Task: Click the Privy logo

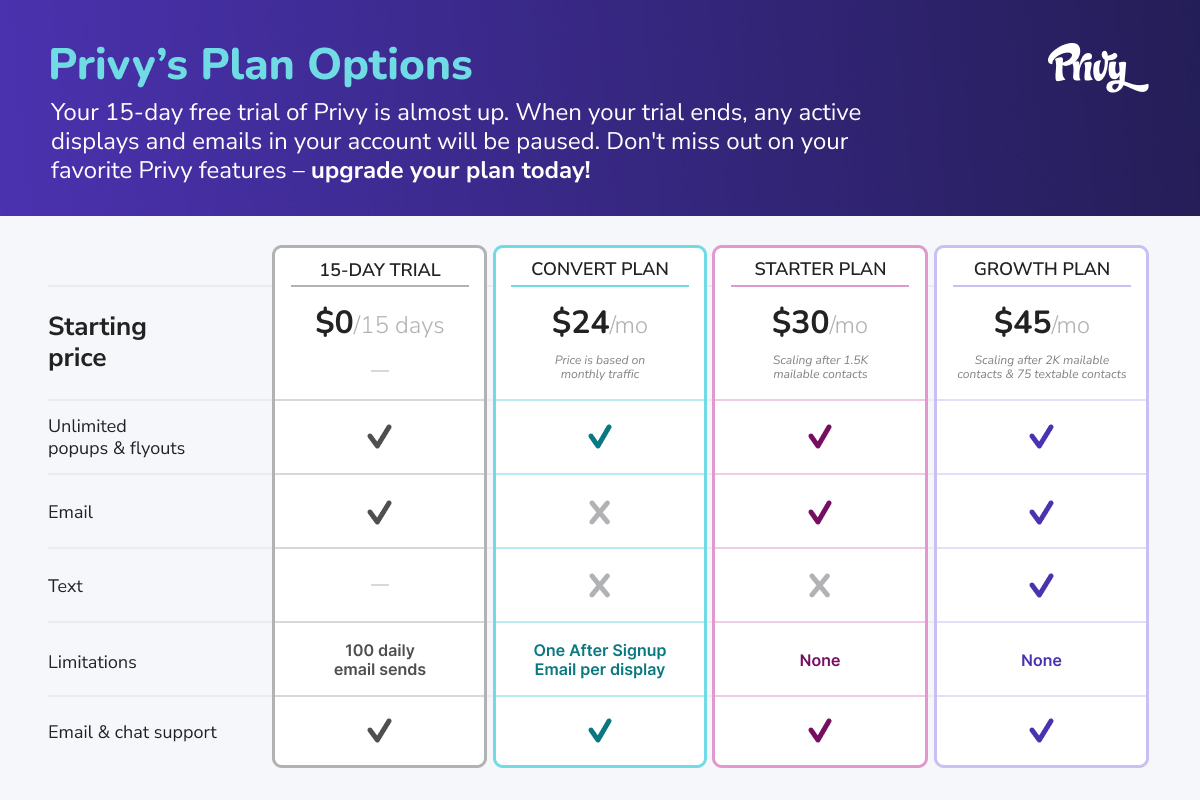Action: 1097,69
